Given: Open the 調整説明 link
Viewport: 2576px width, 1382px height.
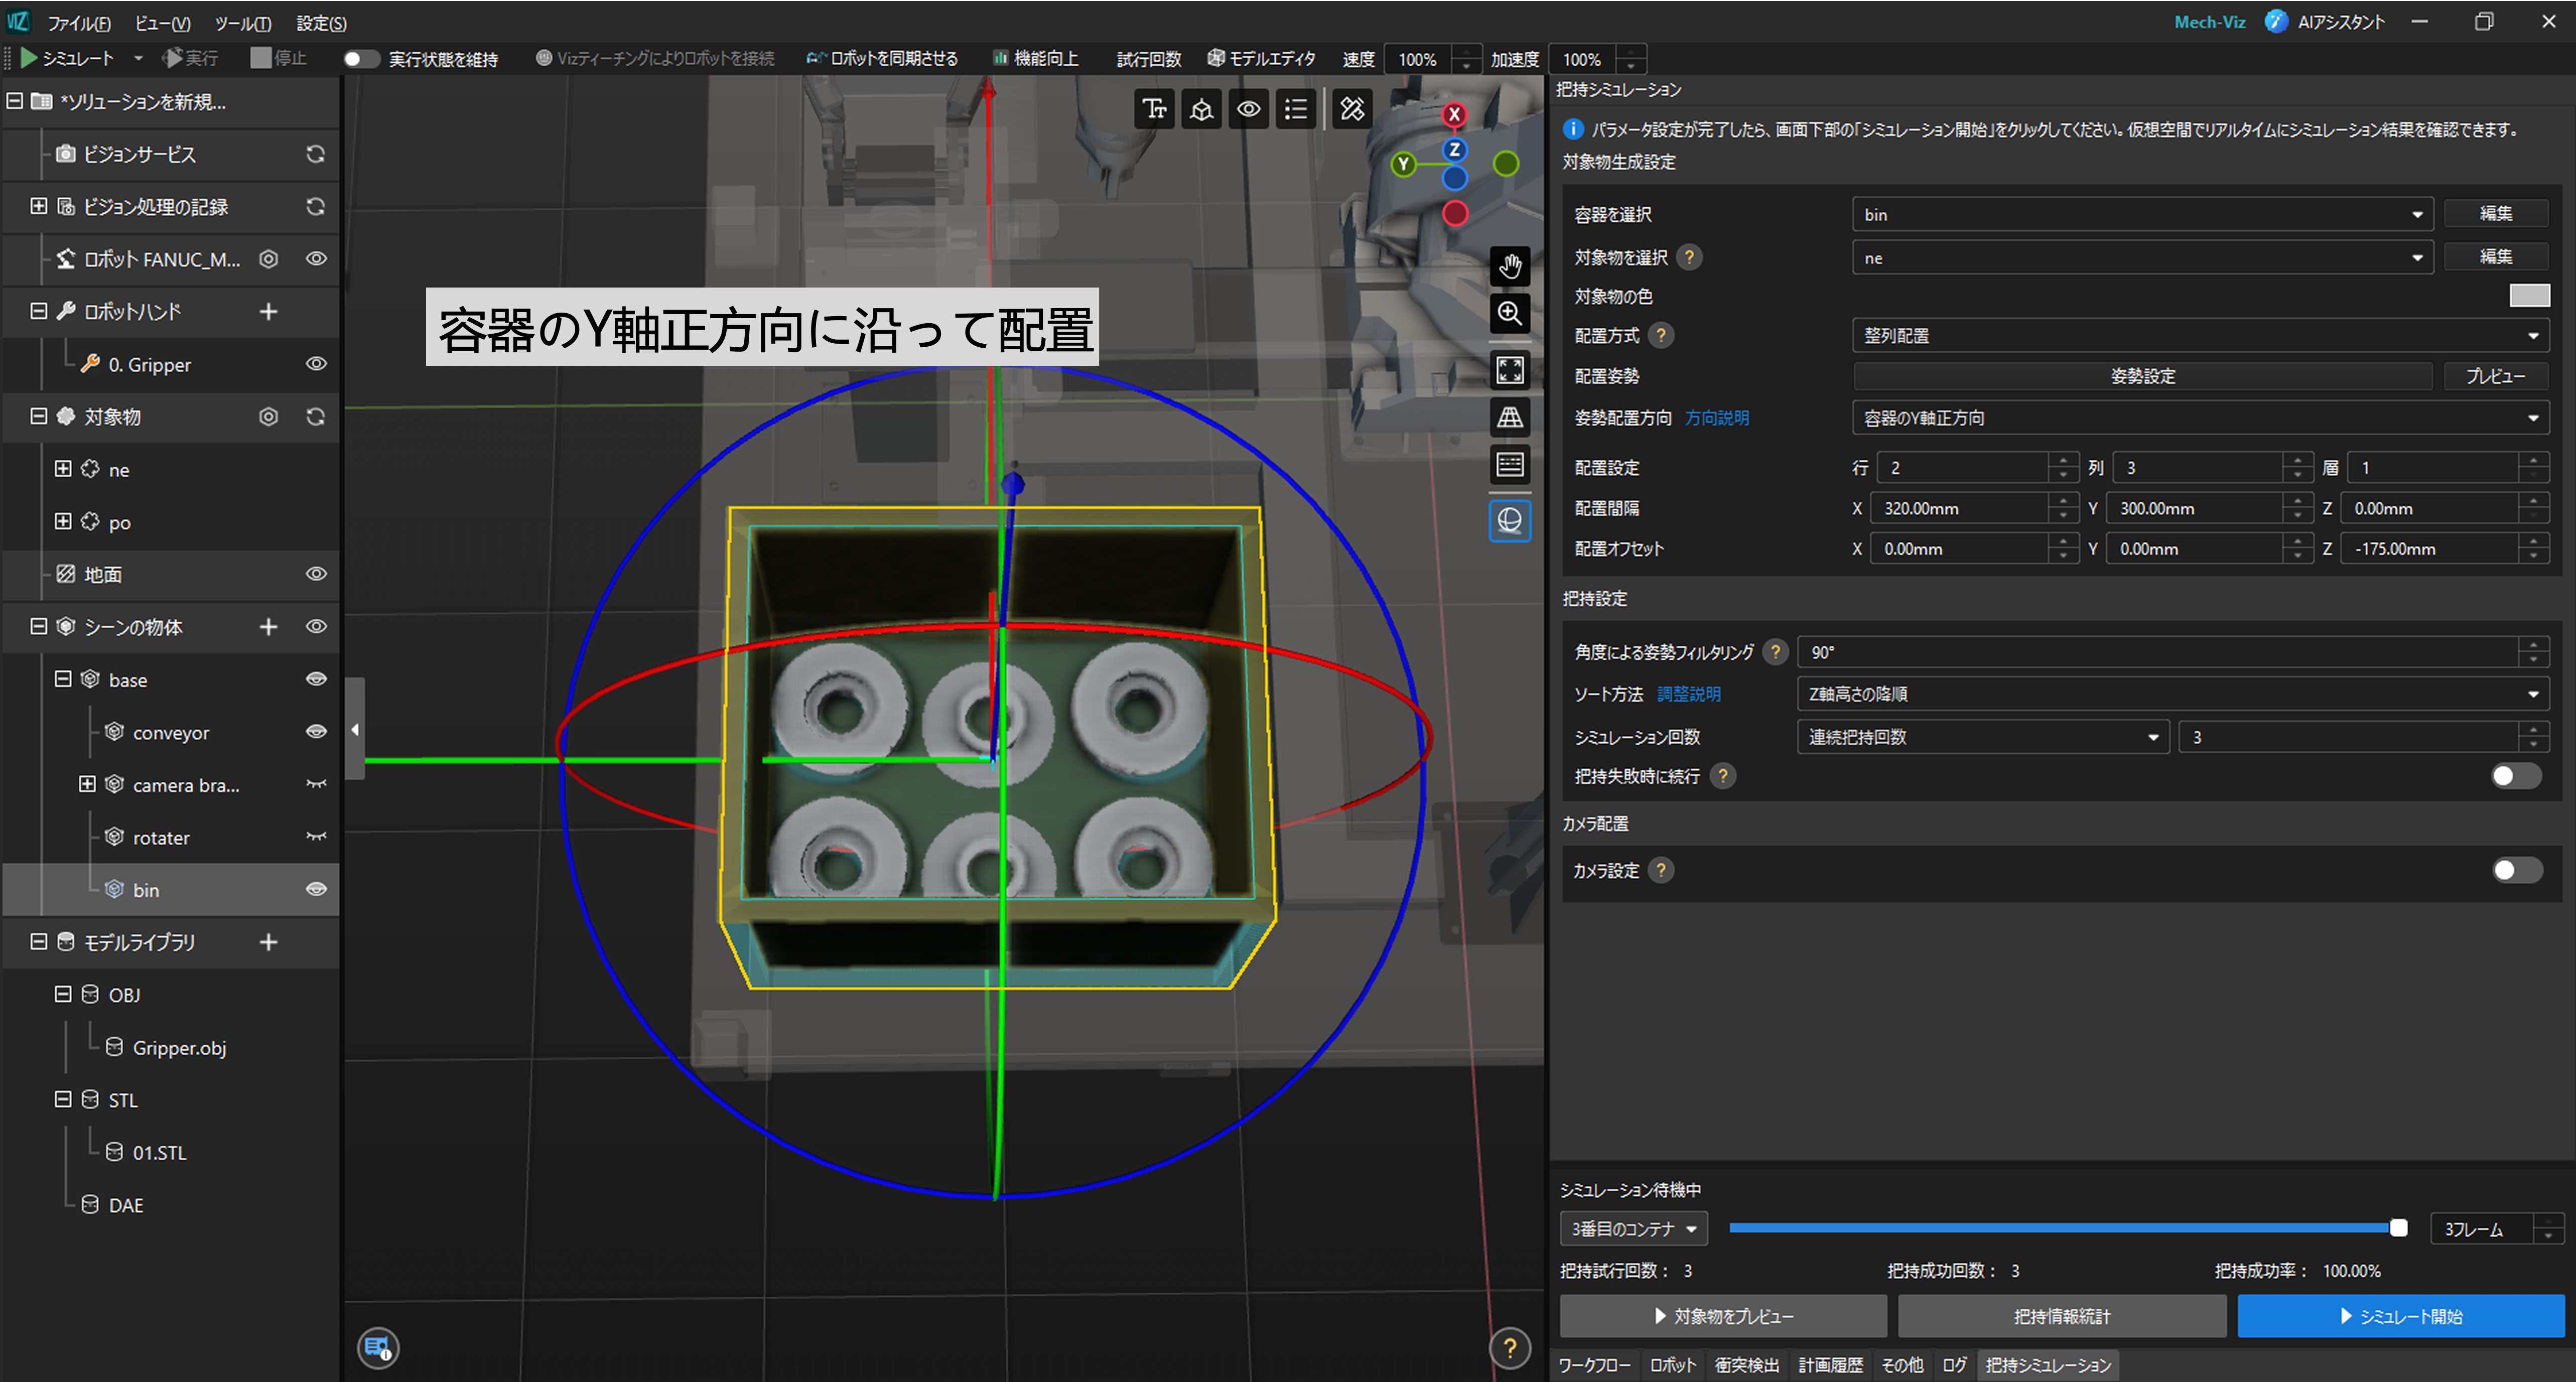Looking at the screenshot, I should (x=1688, y=694).
